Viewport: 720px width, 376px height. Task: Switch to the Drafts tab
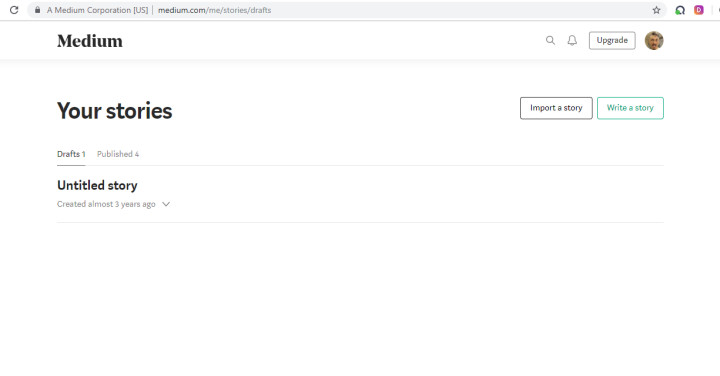(x=71, y=154)
